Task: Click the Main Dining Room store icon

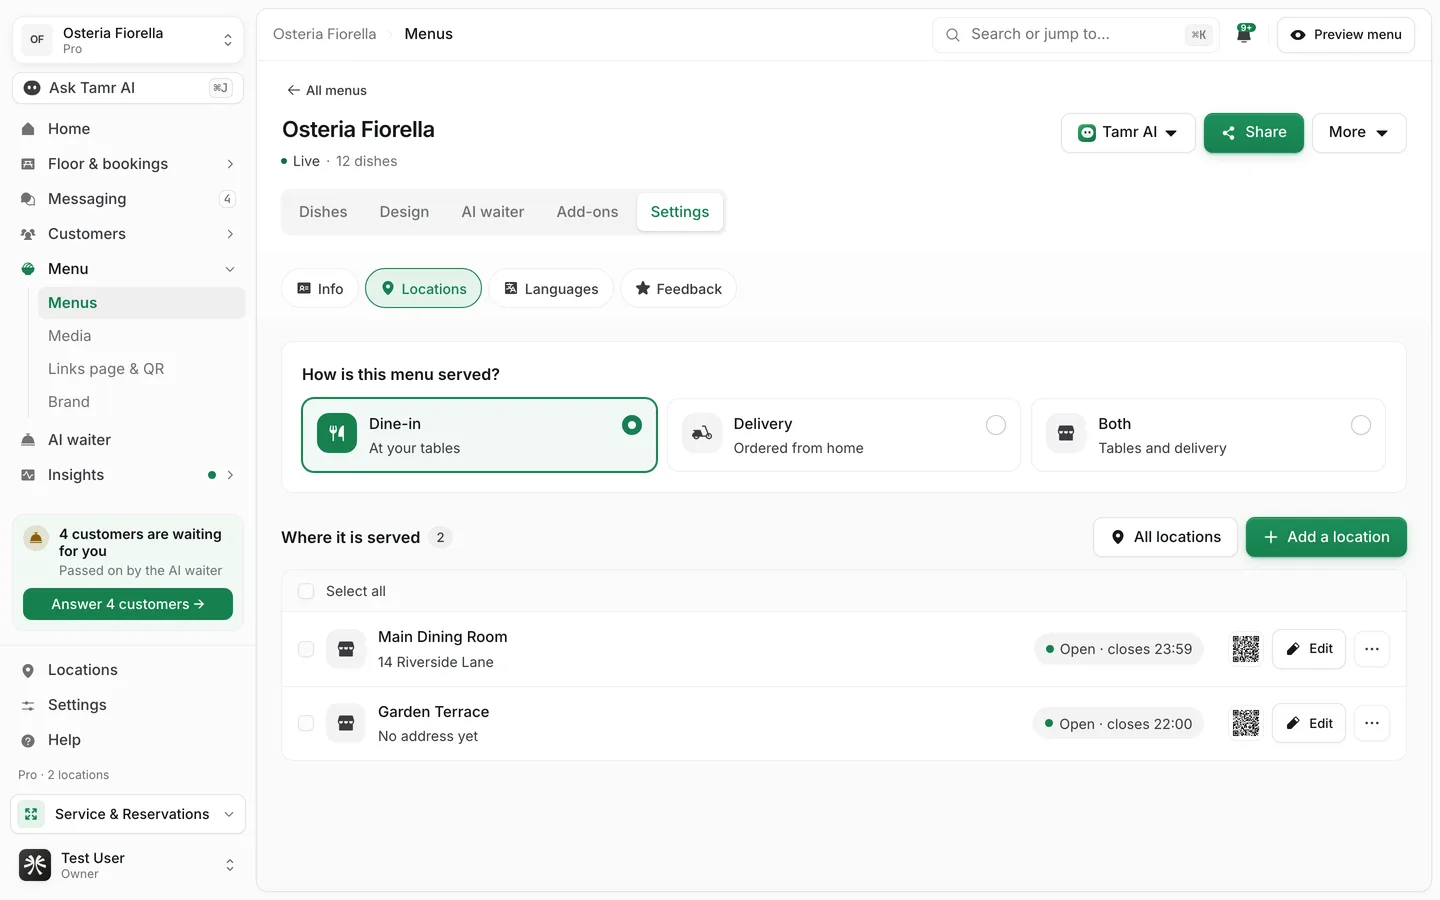Action: click(346, 649)
